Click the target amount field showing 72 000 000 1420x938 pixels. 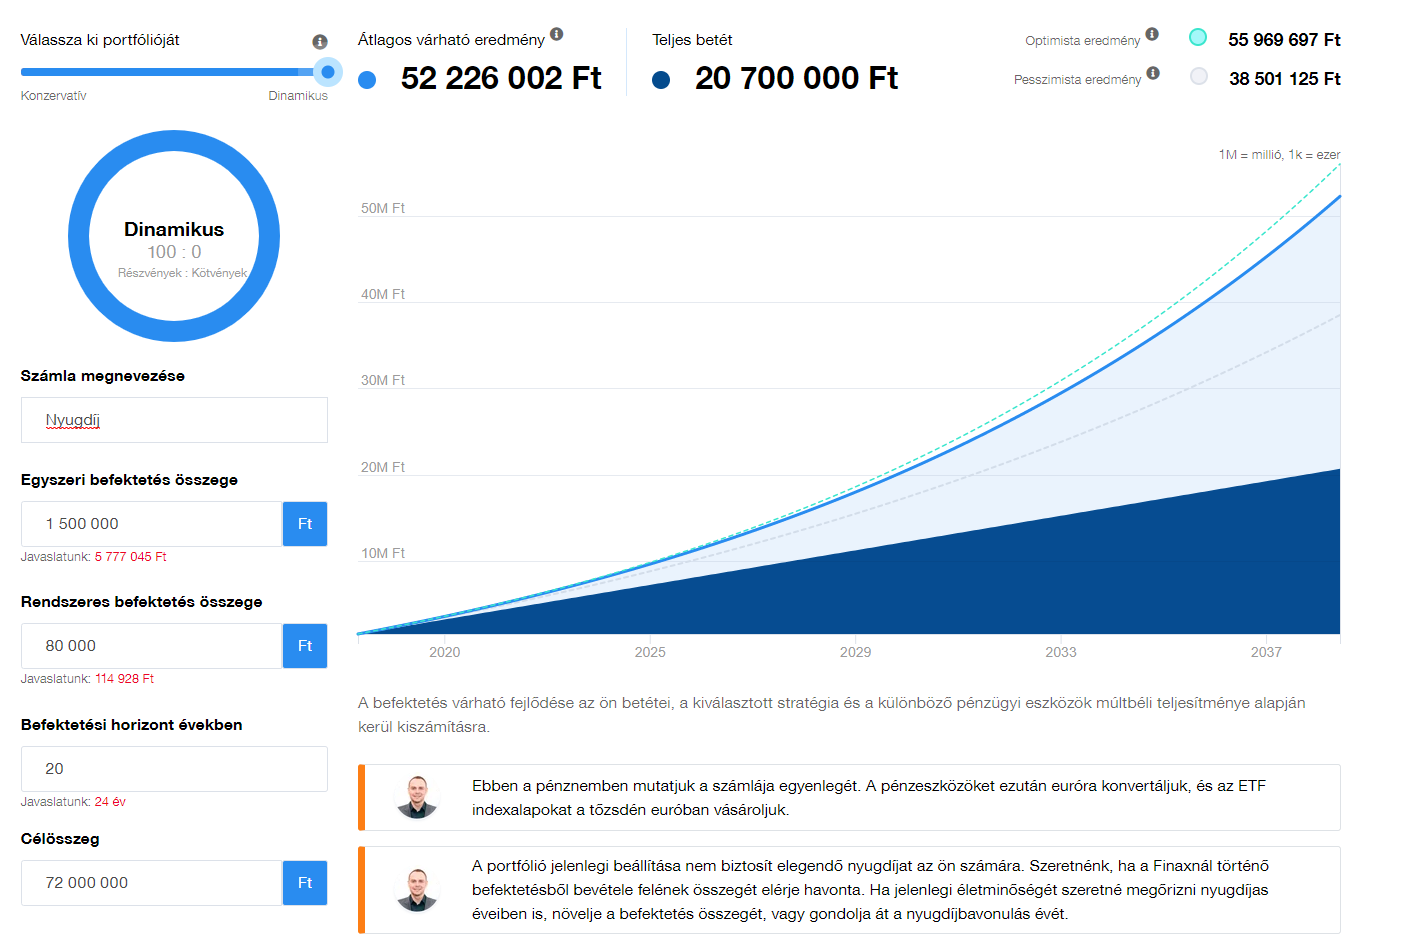[151, 883]
